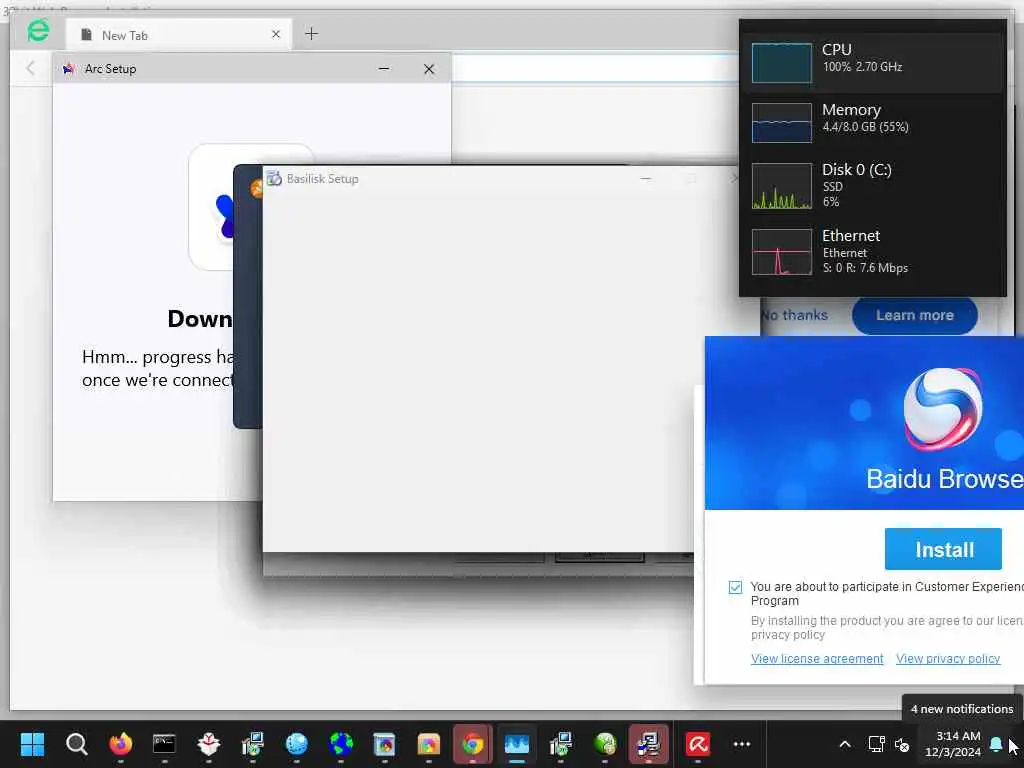The image size is (1024, 768).
Task: Open taskbar Search
Action: [76, 744]
